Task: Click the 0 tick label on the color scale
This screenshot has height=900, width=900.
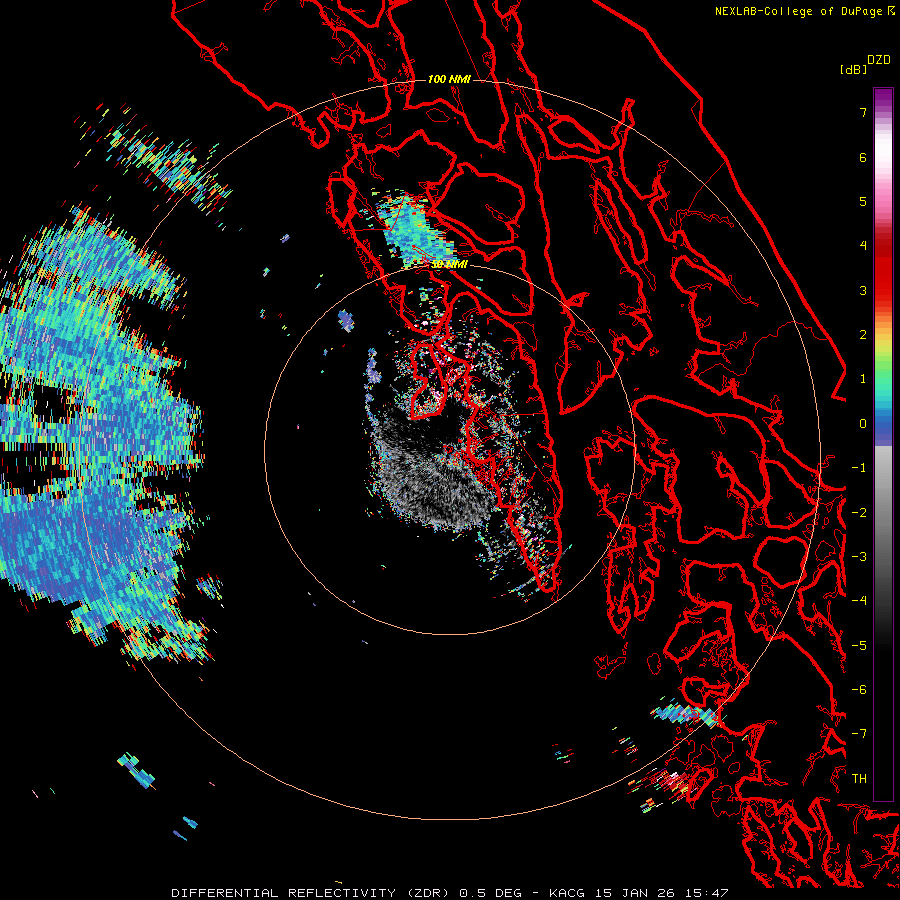Action: [863, 424]
